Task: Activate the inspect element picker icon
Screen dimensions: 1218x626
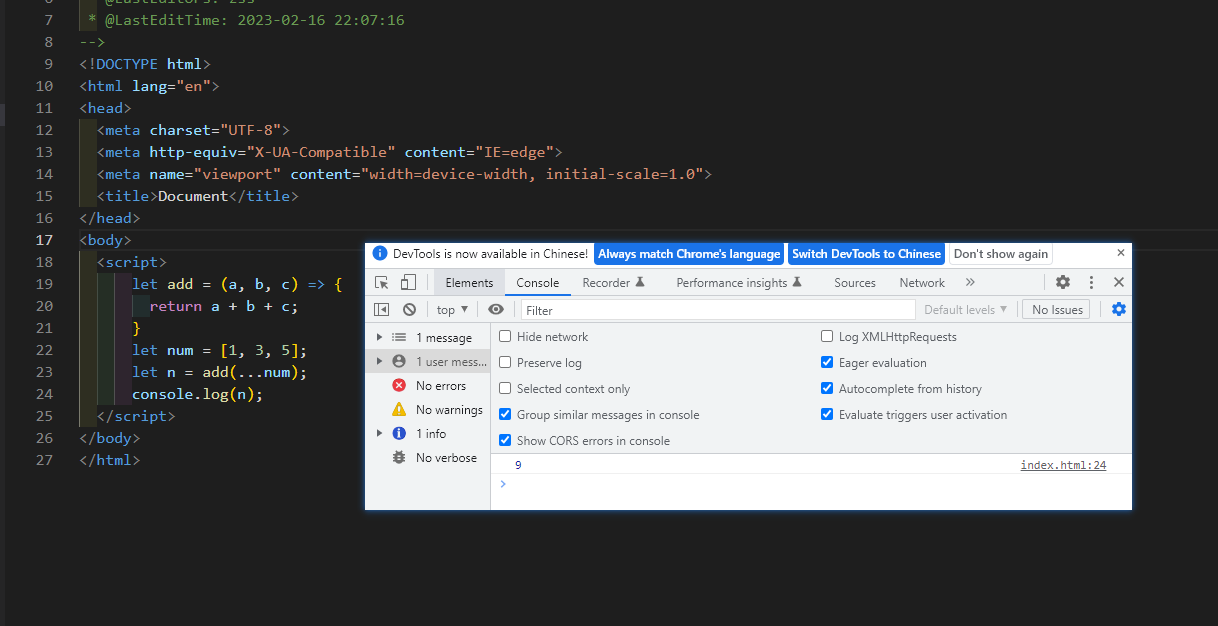Action: pyautogui.click(x=382, y=283)
